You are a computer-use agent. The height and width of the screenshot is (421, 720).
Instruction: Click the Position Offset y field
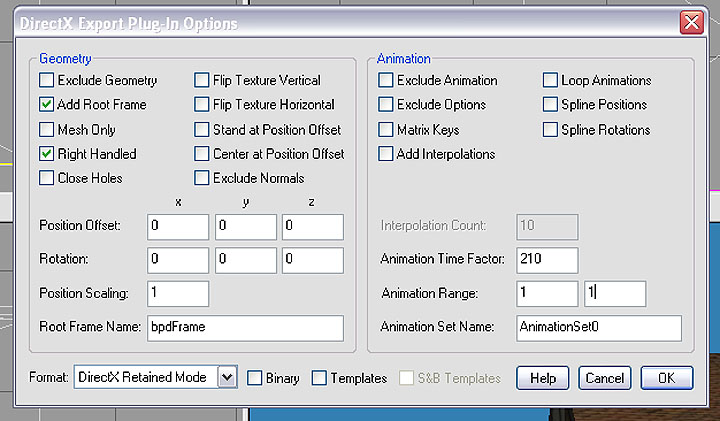point(246,227)
